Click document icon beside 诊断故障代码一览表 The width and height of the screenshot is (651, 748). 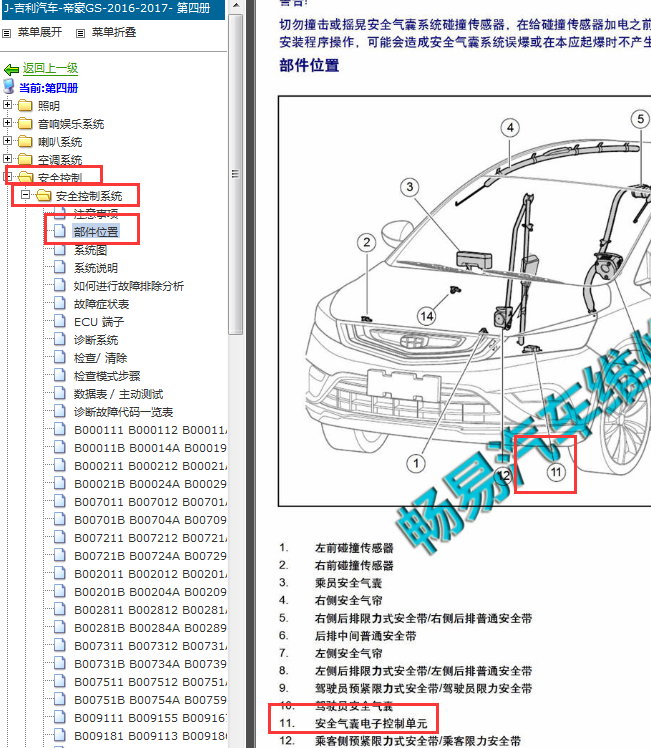(x=60, y=411)
